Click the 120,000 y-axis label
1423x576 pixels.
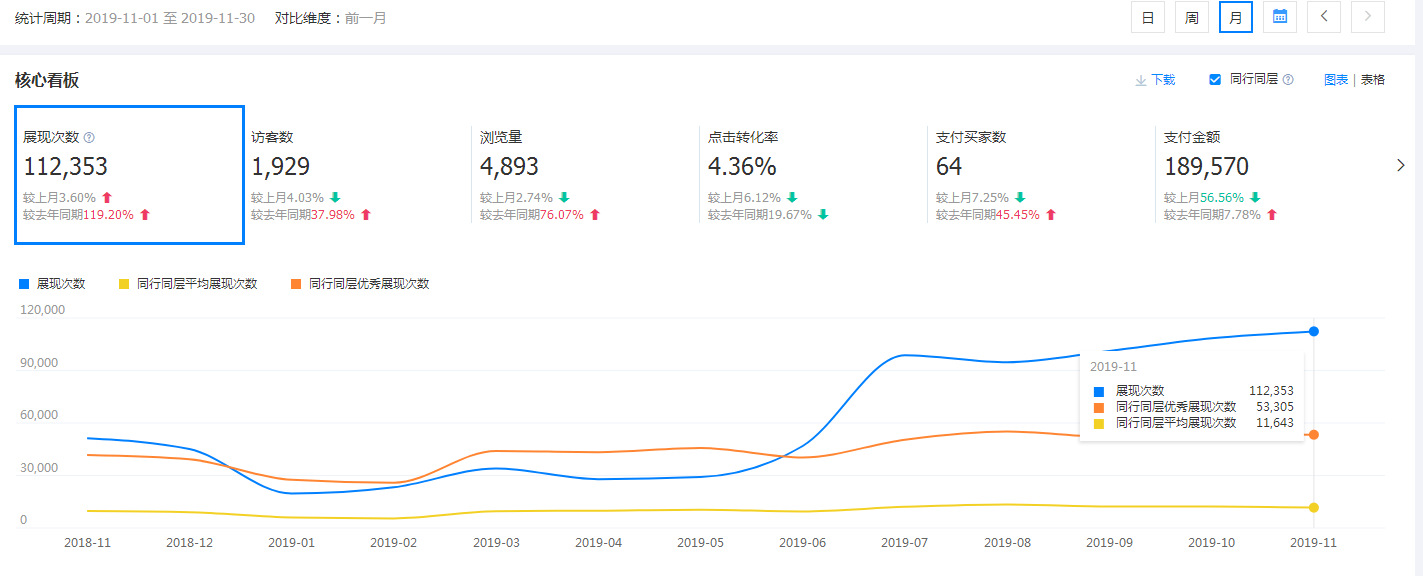(x=43, y=310)
